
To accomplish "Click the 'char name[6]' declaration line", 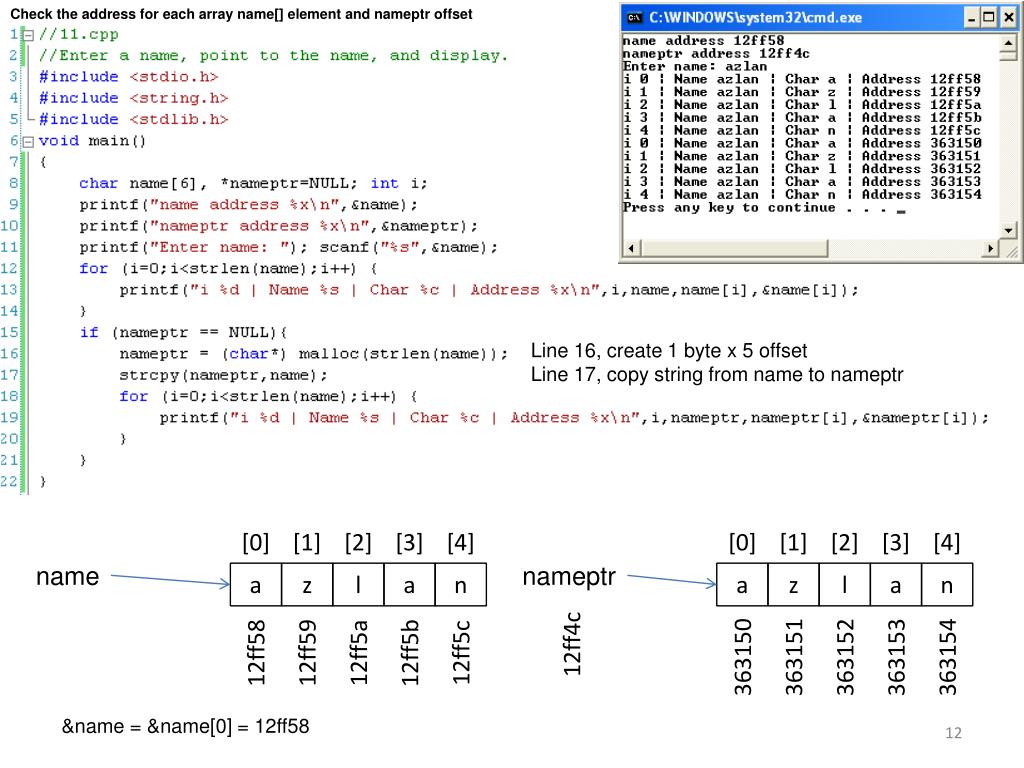I will point(253,184).
